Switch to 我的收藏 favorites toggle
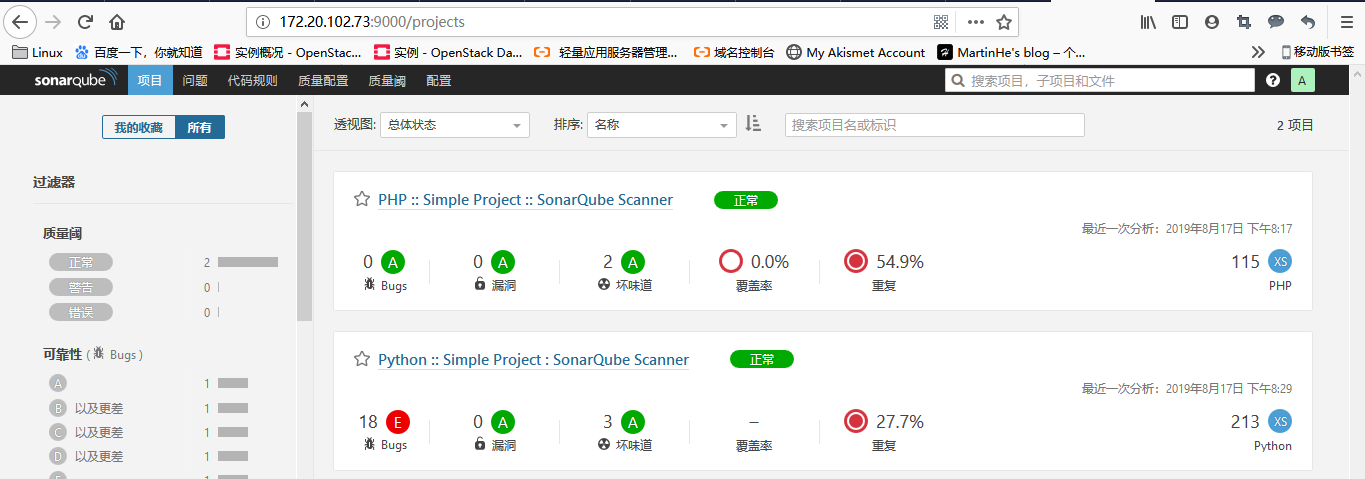This screenshot has height=479, width=1365. coord(138,127)
